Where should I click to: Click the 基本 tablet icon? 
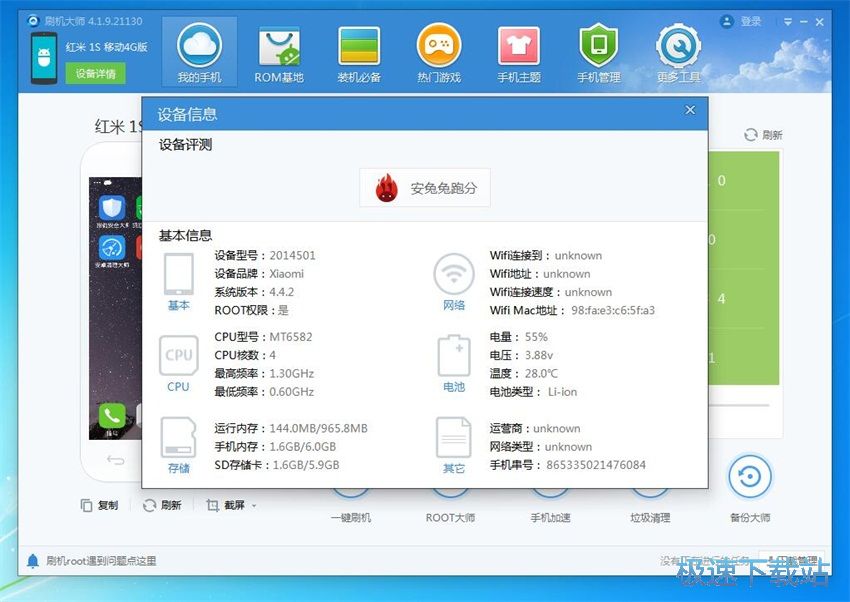click(x=179, y=274)
